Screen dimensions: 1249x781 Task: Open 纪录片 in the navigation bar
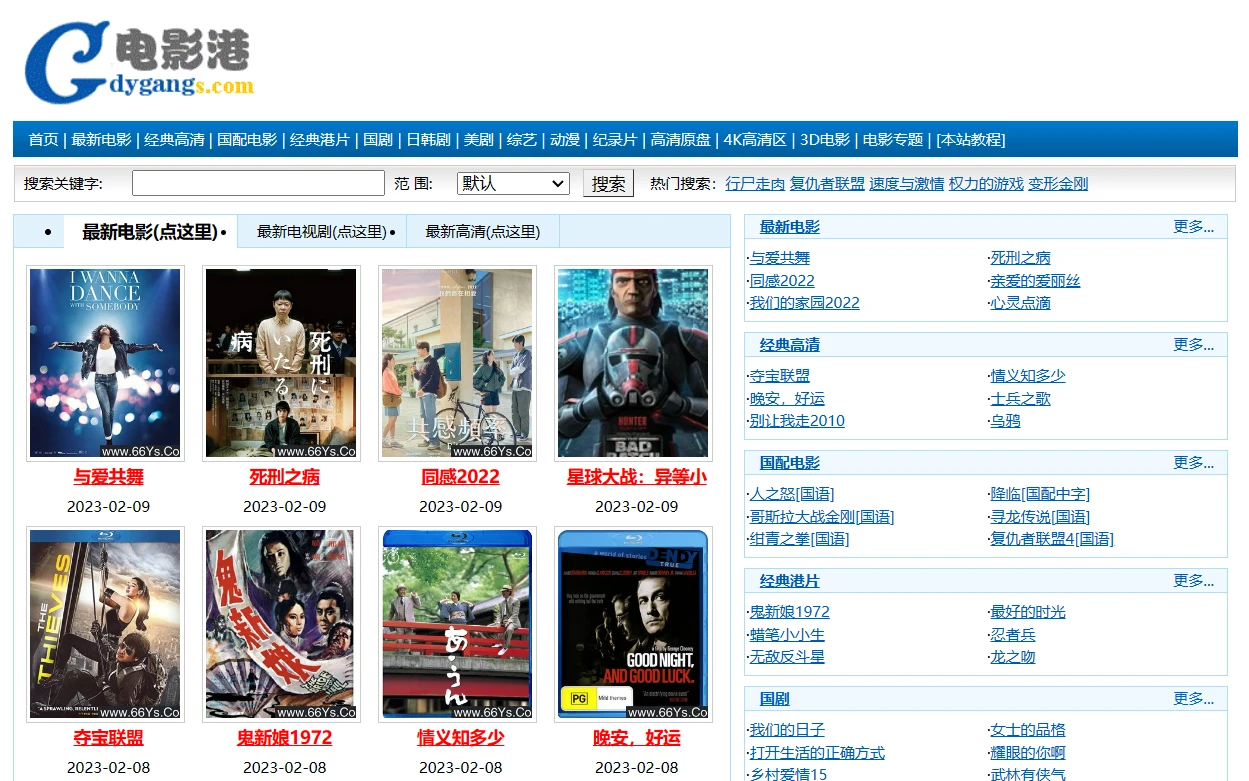click(x=613, y=140)
